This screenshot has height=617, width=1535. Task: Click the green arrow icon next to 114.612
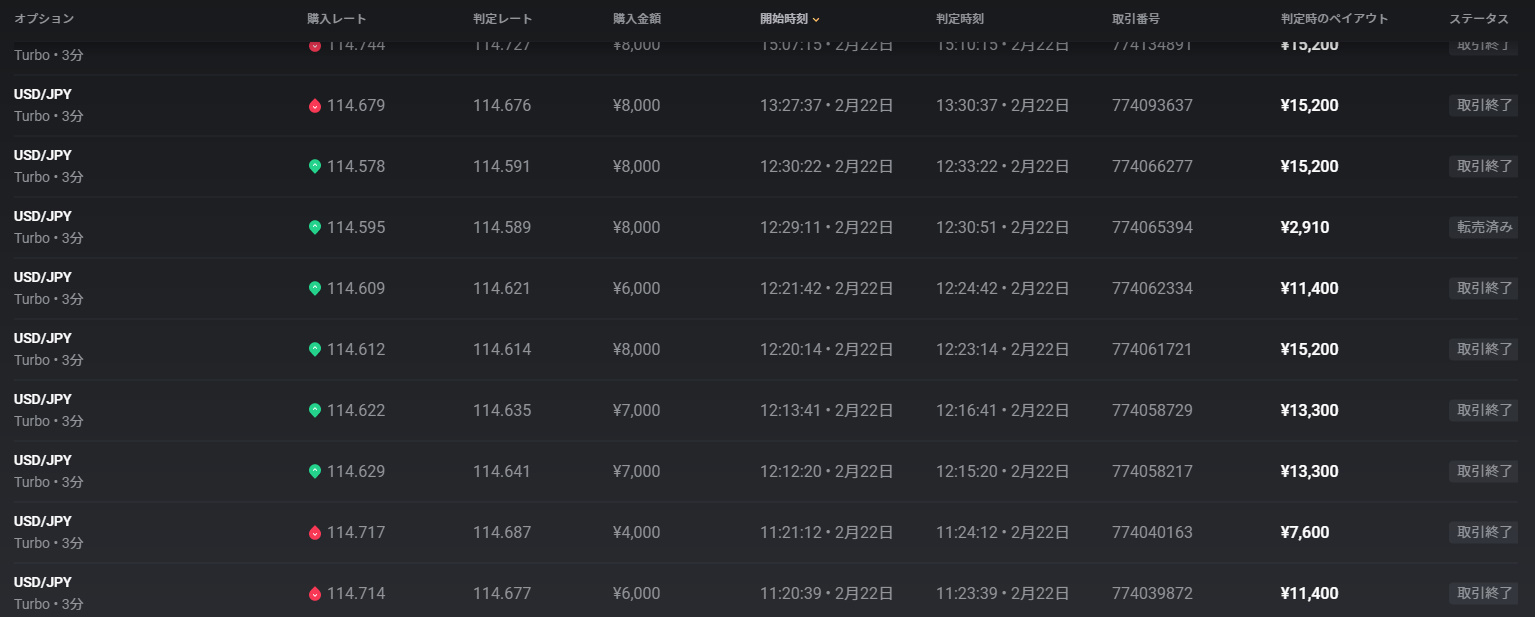(x=315, y=350)
